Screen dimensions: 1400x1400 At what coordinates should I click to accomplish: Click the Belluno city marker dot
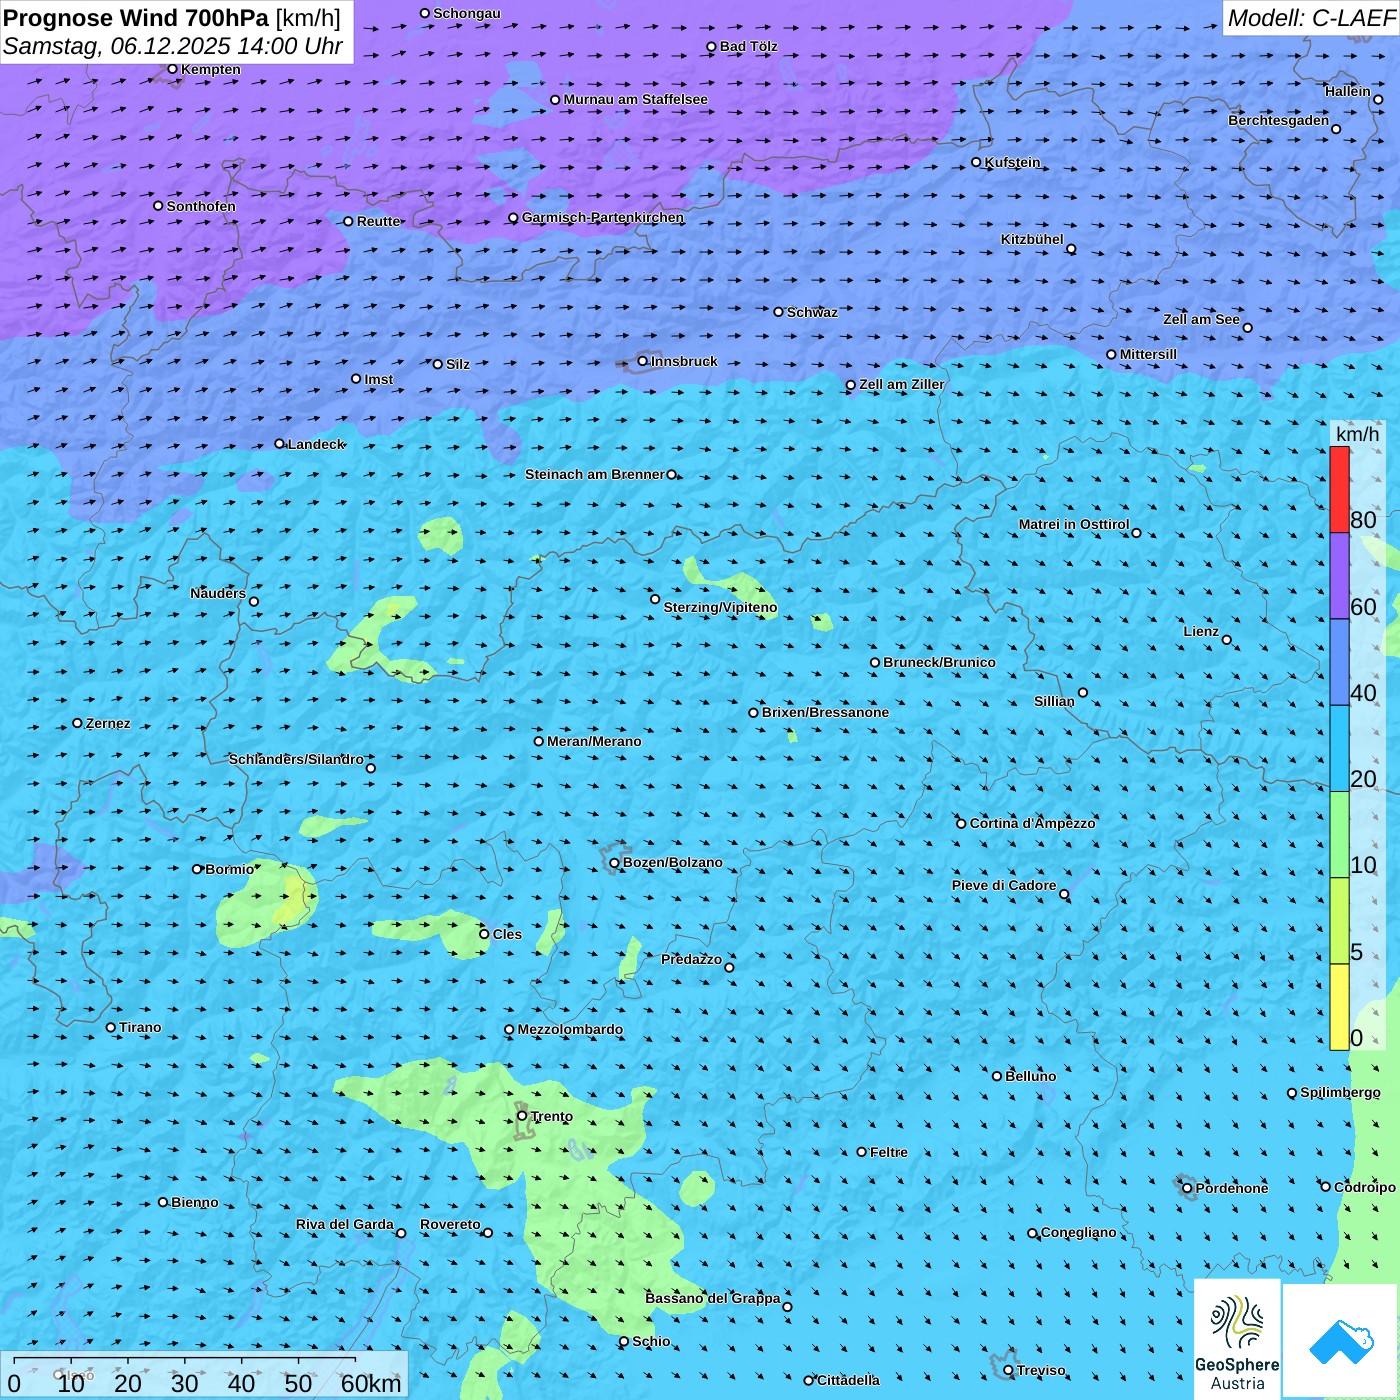996,1076
